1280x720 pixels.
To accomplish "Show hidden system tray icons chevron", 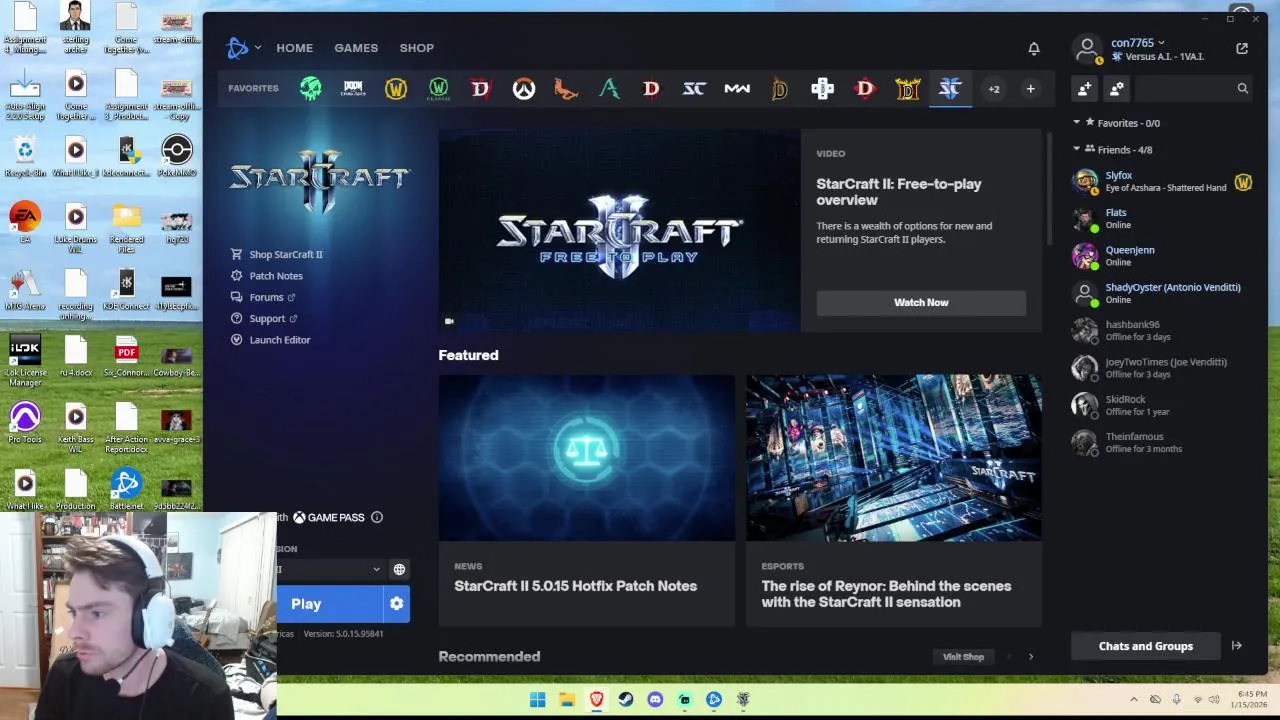I will (x=1133, y=700).
